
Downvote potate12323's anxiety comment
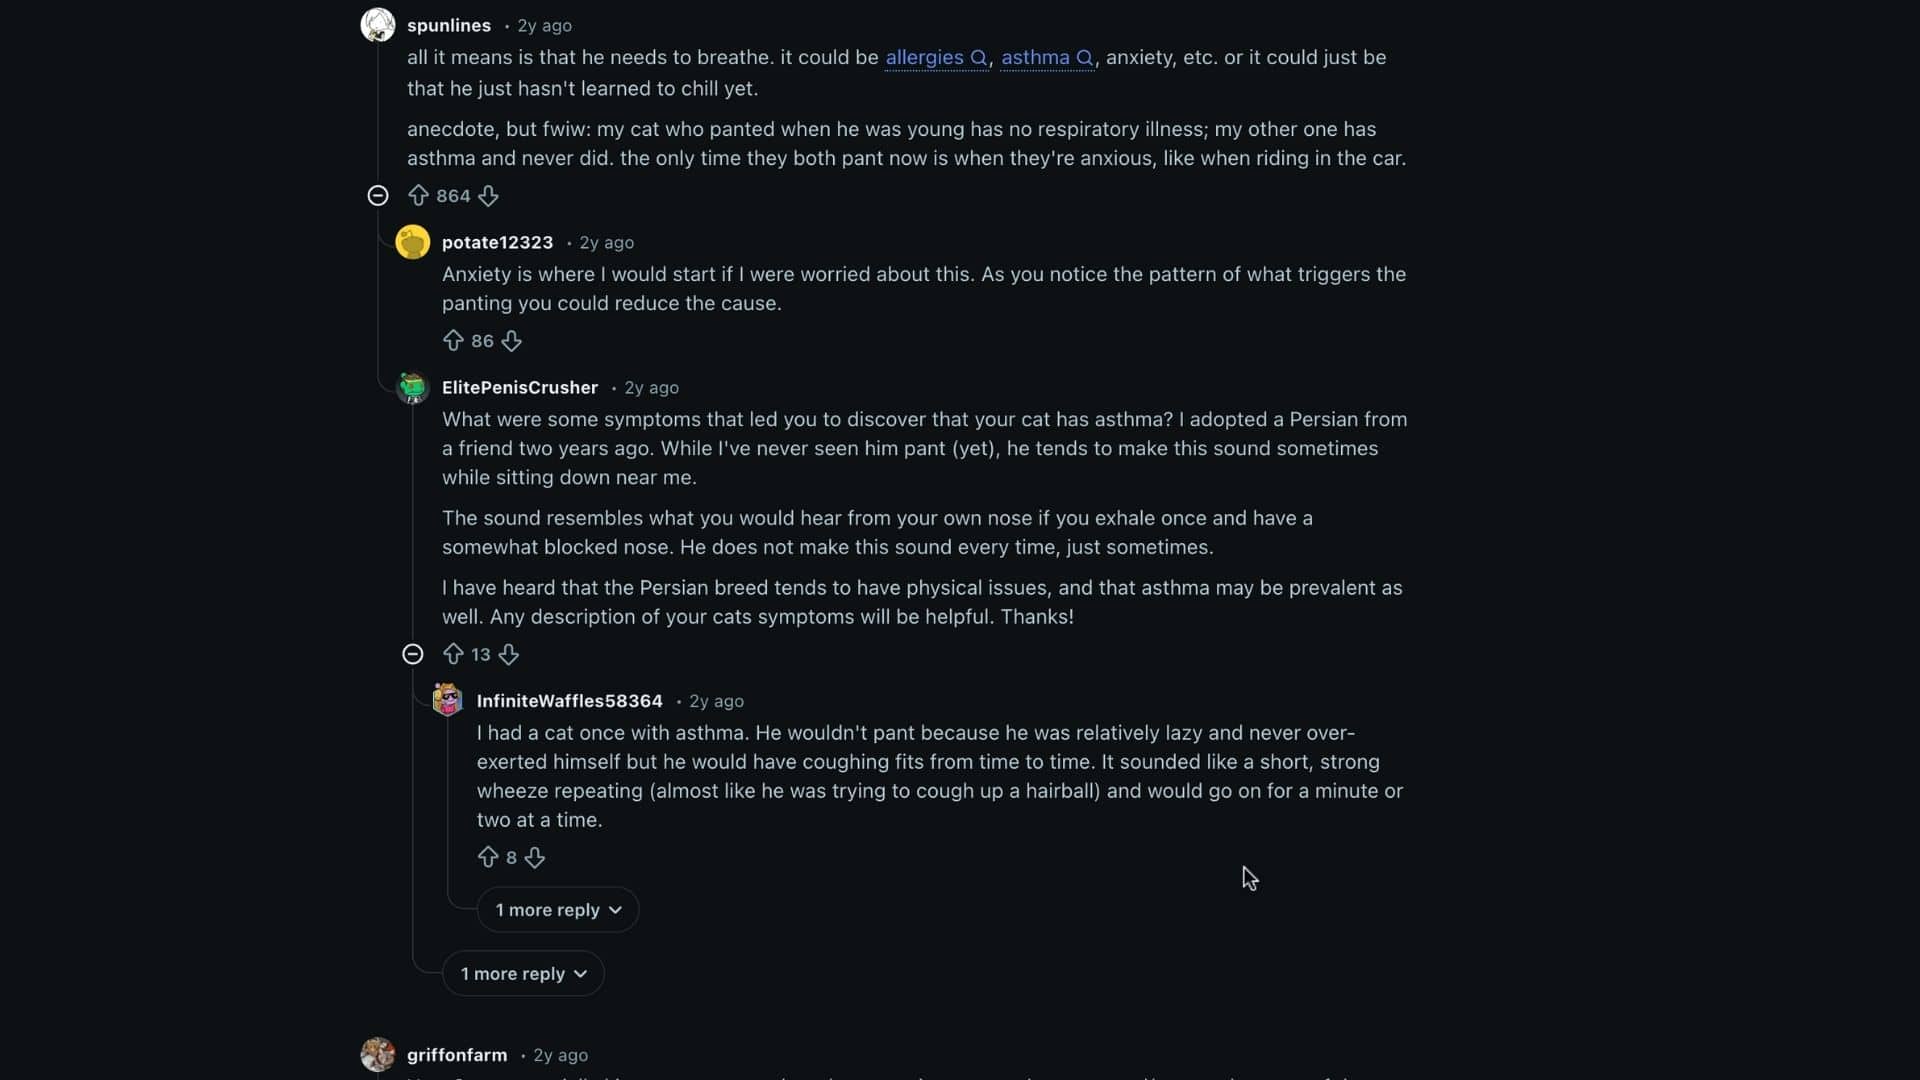coord(512,341)
